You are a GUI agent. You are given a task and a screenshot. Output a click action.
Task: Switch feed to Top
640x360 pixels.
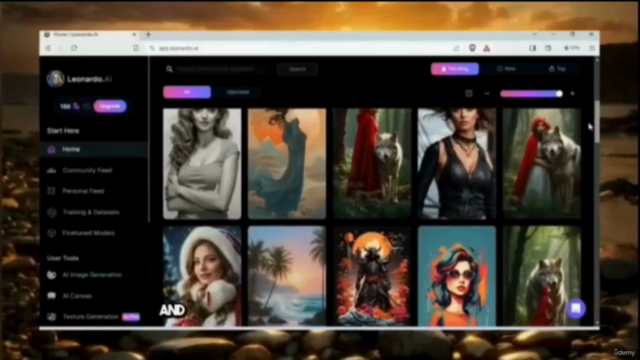(x=558, y=69)
